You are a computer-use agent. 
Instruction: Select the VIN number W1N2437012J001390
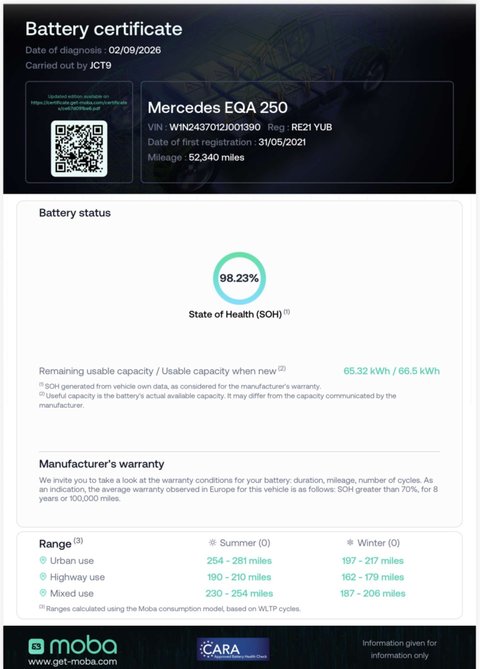coord(215,127)
